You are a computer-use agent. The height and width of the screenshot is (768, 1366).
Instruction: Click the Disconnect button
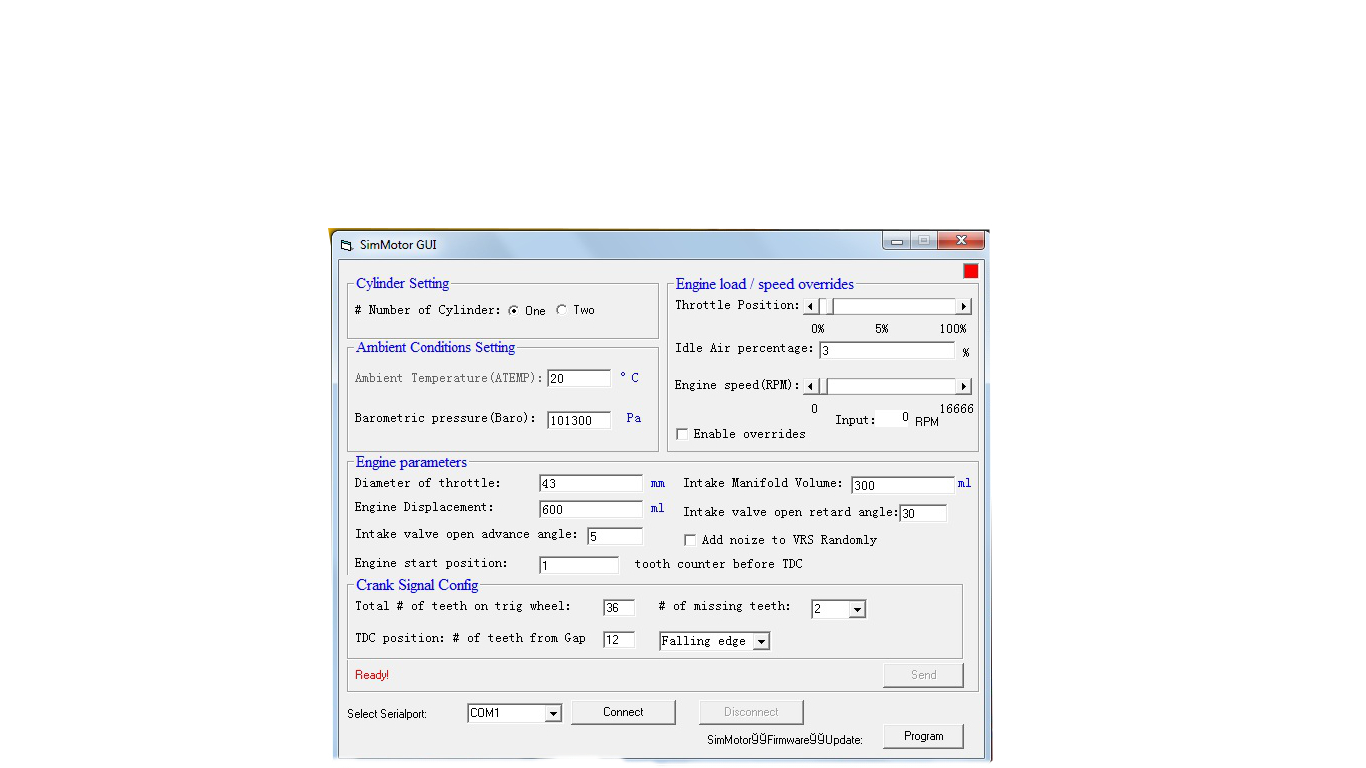pos(751,712)
